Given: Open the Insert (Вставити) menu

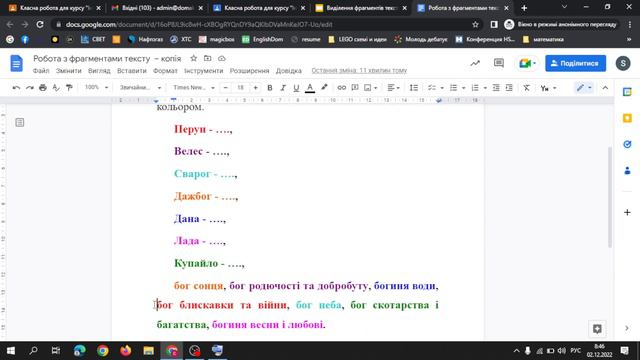Looking at the screenshot, I should (131, 71).
